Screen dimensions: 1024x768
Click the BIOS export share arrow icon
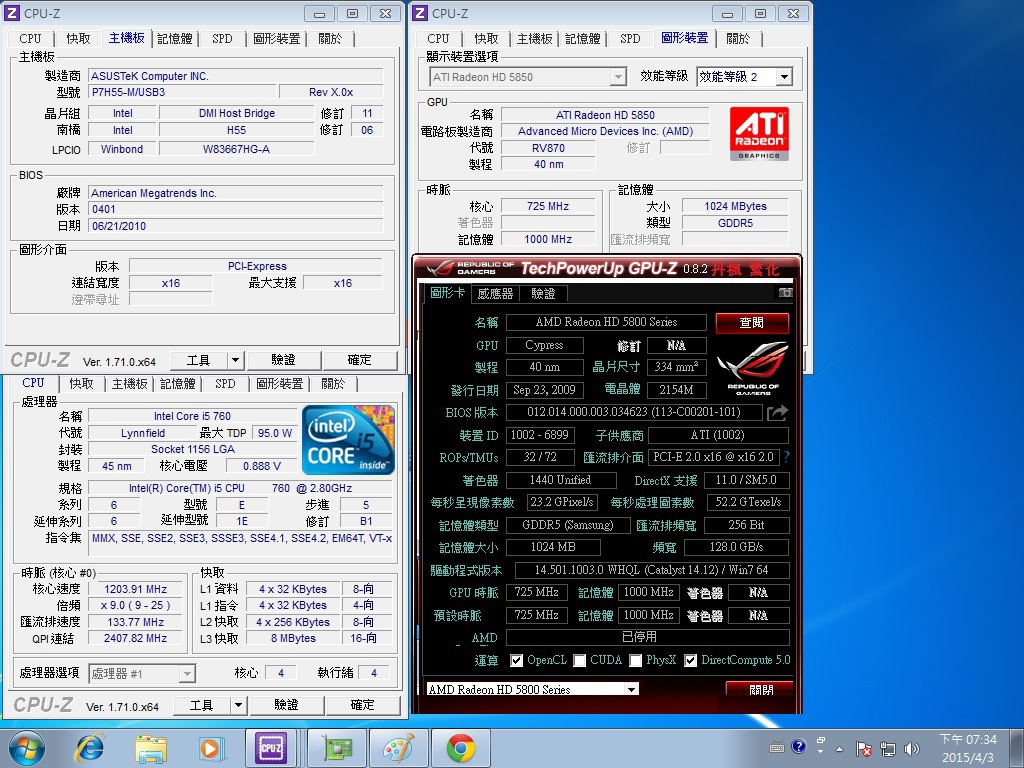[777, 412]
